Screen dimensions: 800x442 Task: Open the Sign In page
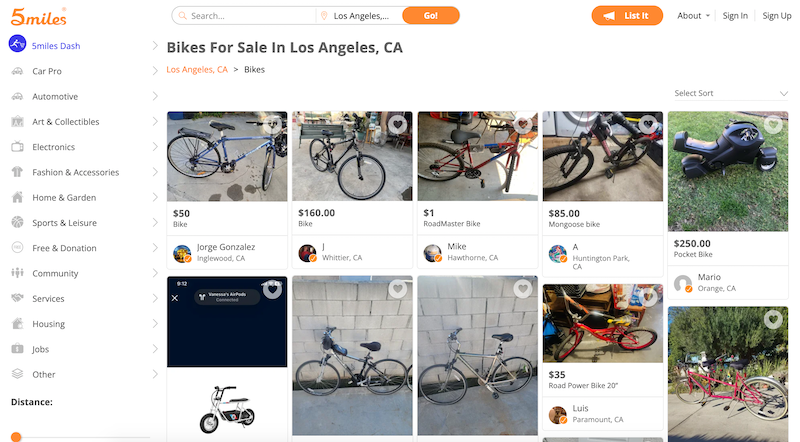click(735, 16)
